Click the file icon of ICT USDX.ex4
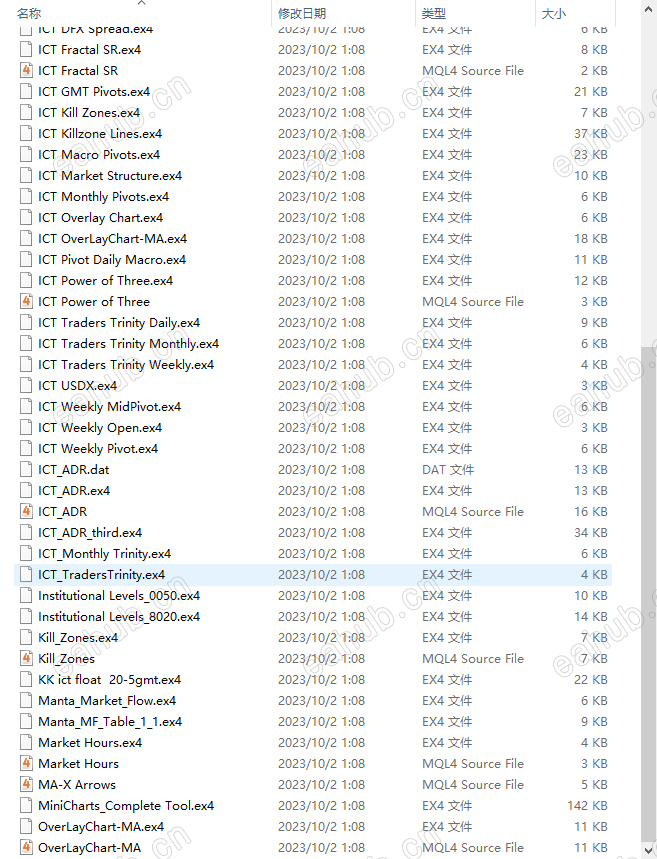 tap(26, 385)
